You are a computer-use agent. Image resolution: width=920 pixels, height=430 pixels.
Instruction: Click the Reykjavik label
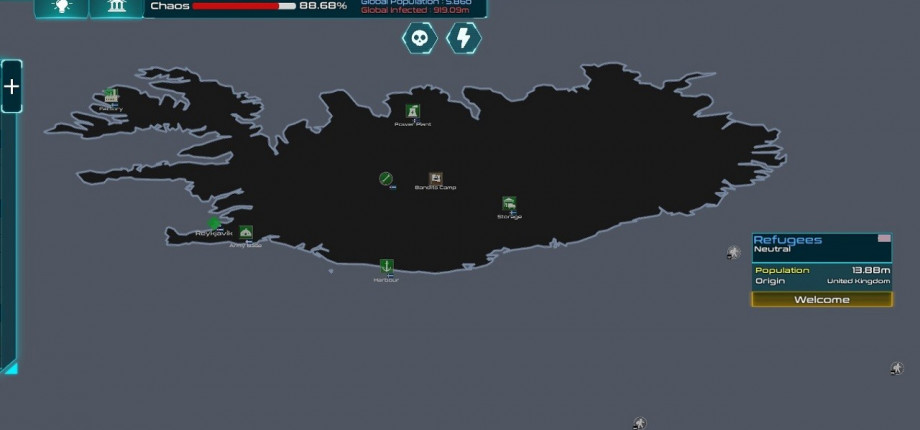click(x=214, y=233)
